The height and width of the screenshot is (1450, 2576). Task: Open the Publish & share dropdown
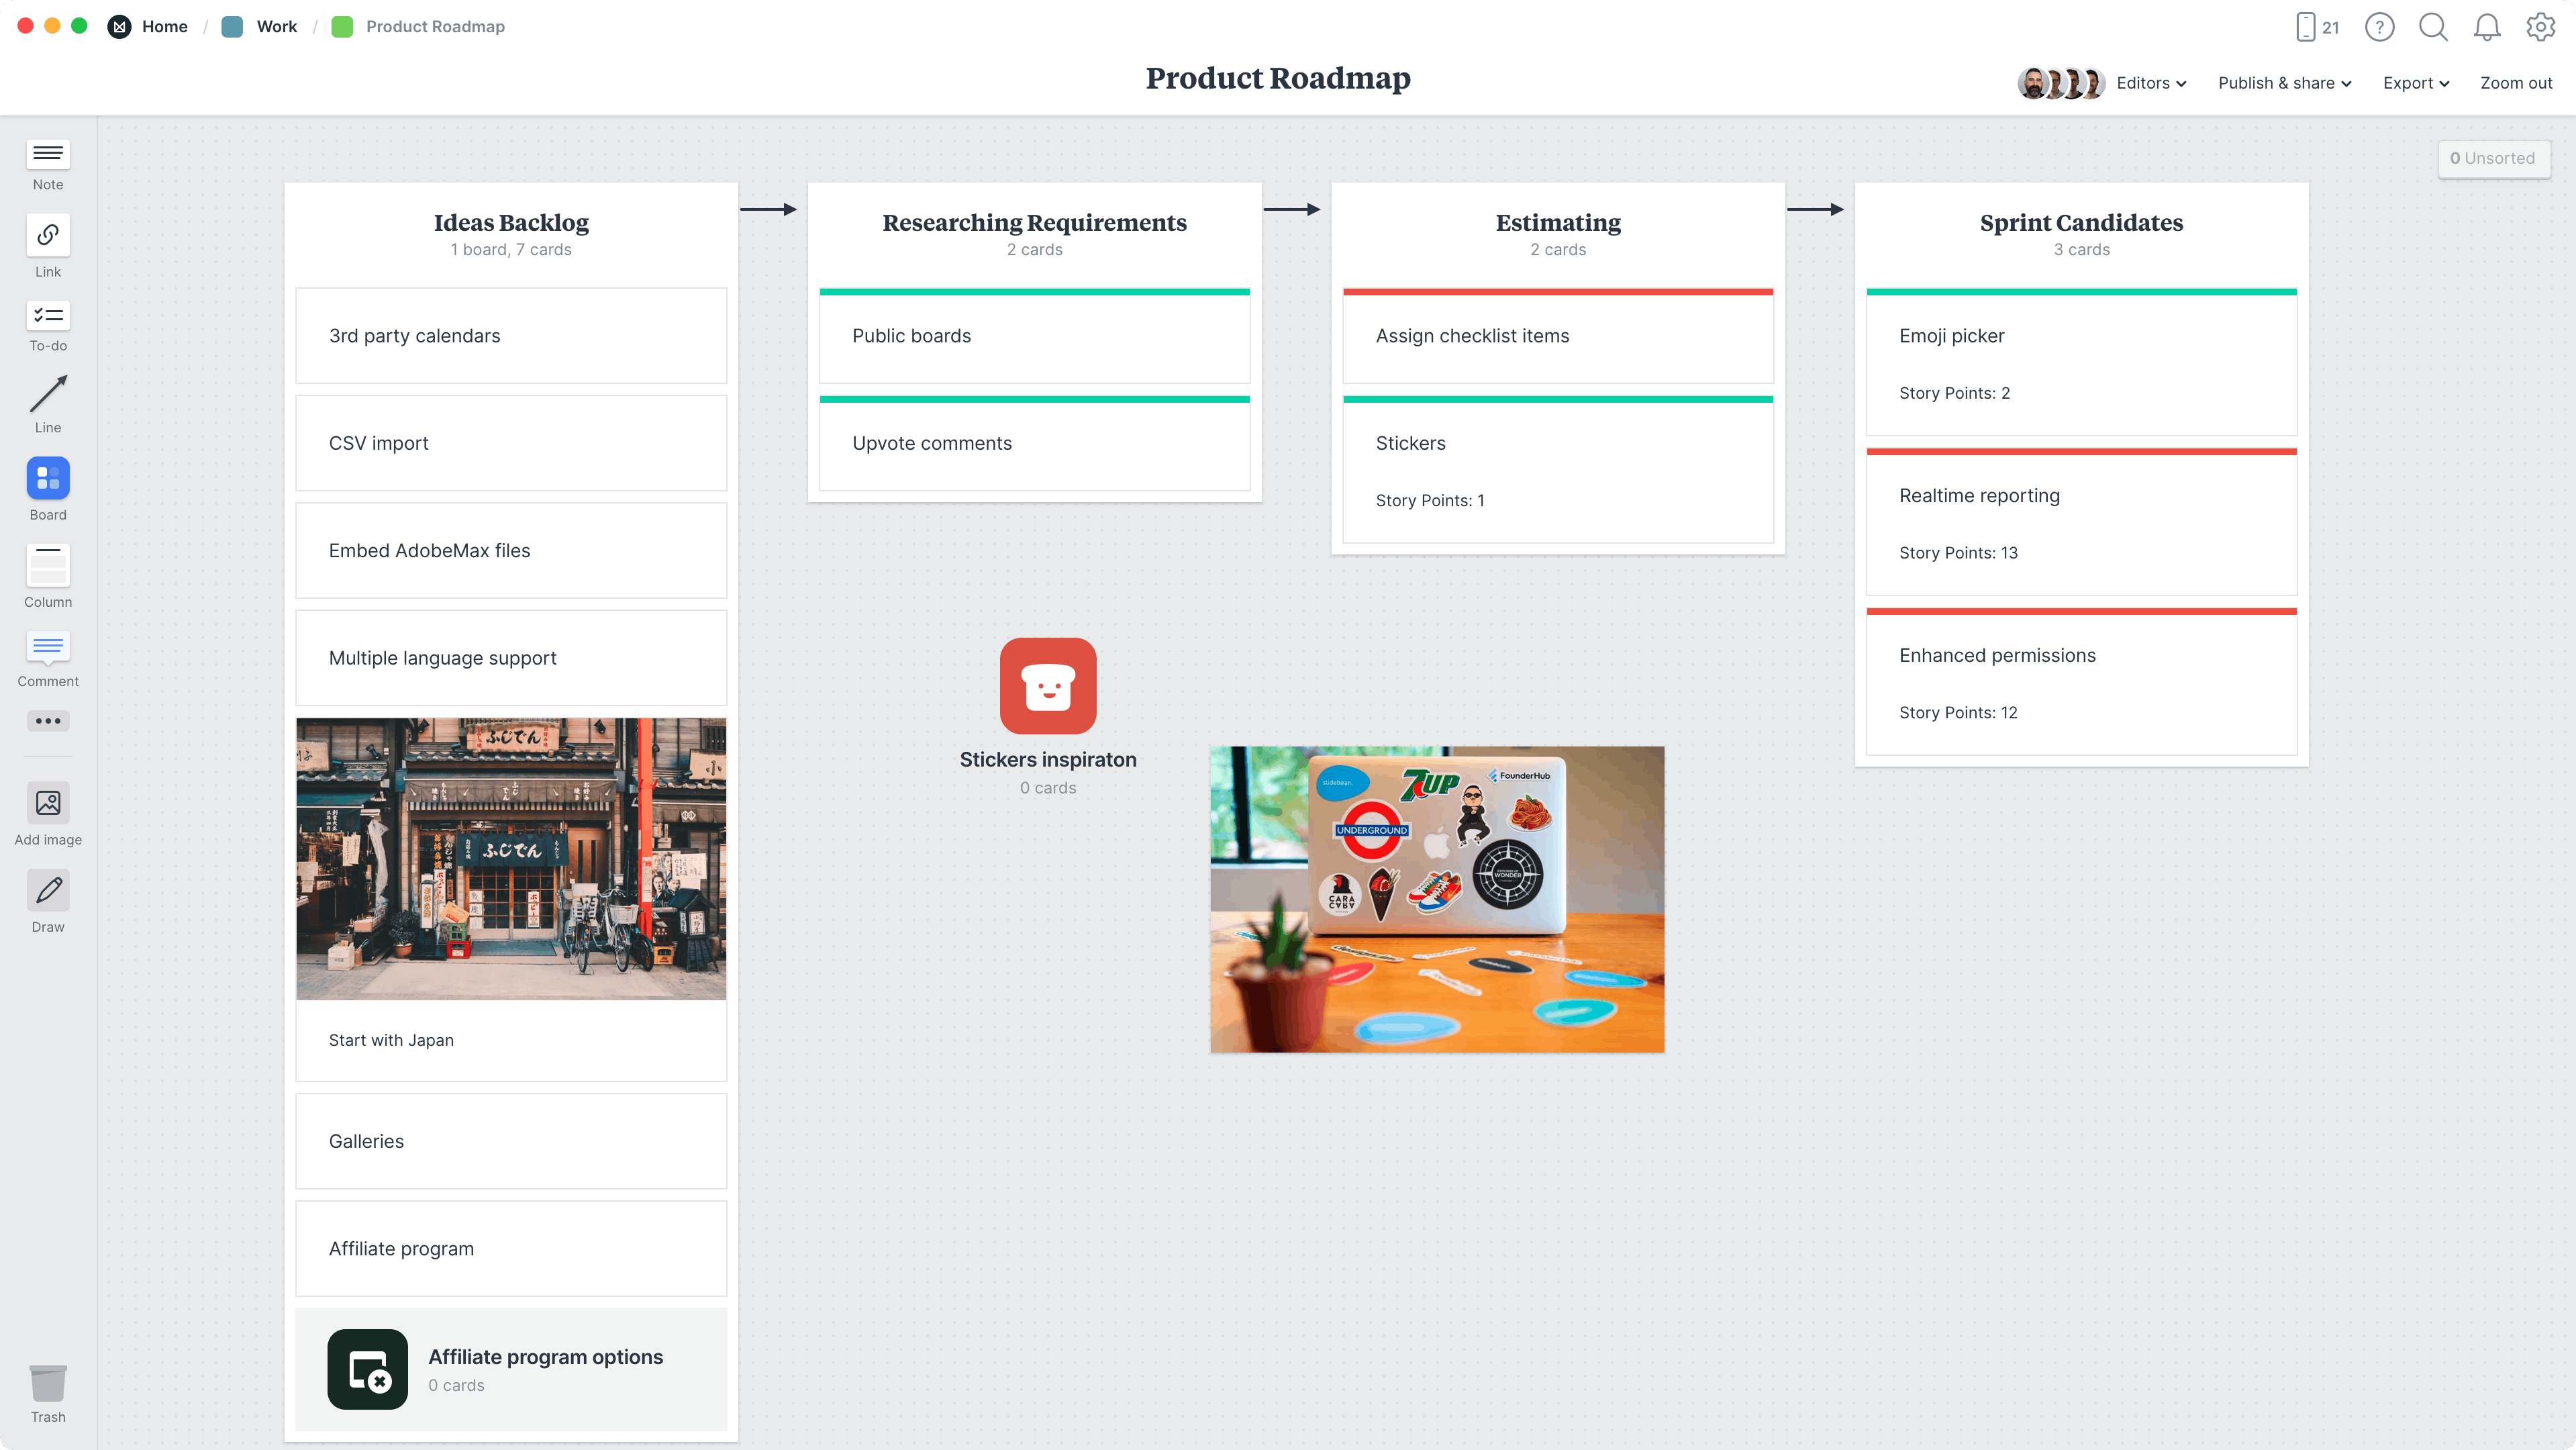point(2284,83)
